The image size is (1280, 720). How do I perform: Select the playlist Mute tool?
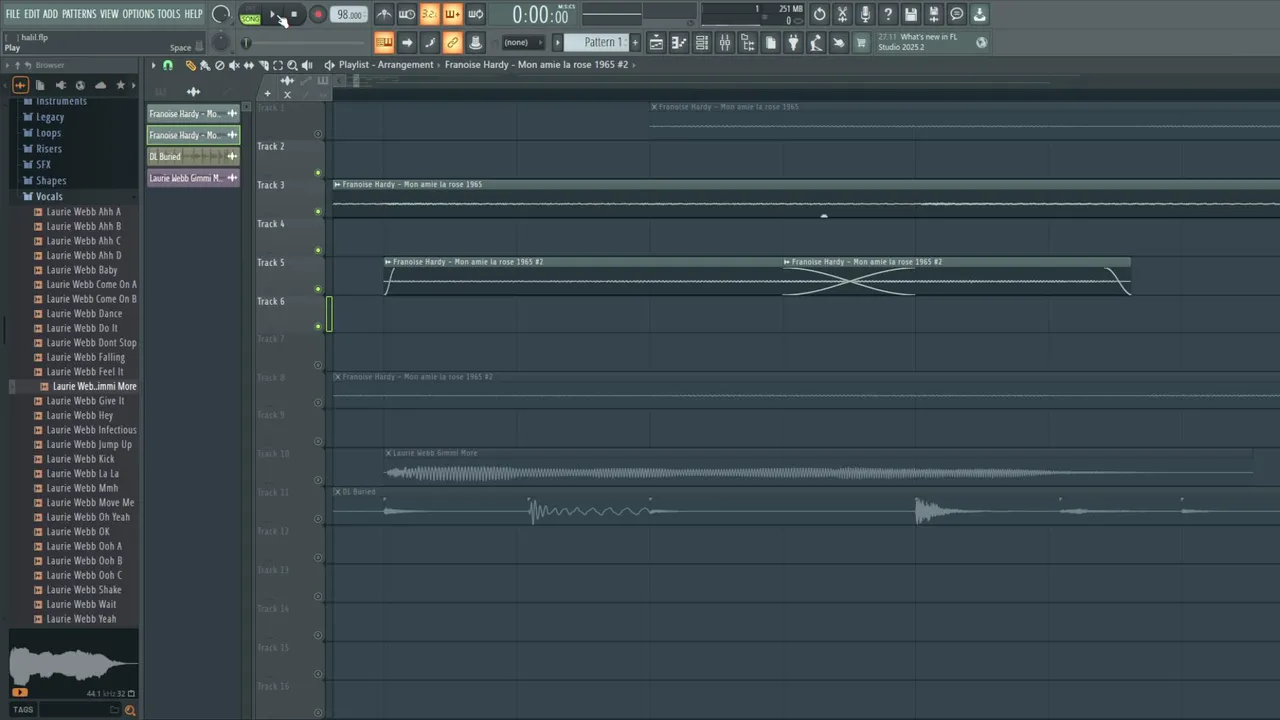(234, 65)
